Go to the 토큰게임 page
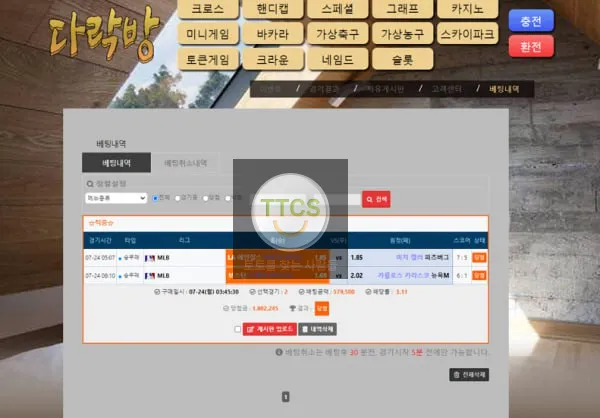This screenshot has height=418, width=600. pyautogui.click(x=208, y=59)
